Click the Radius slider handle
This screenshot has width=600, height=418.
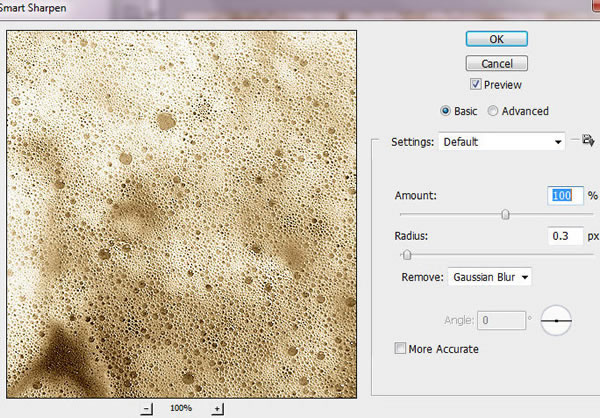point(407,255)
